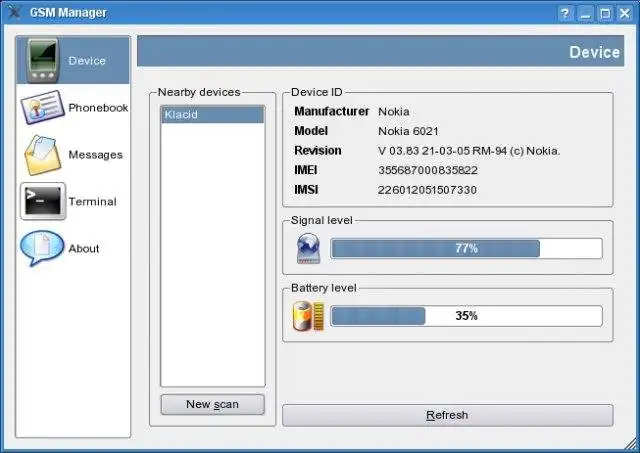Maximize the GSM Manager window
The image size is (640, 453).
[605, 13]
